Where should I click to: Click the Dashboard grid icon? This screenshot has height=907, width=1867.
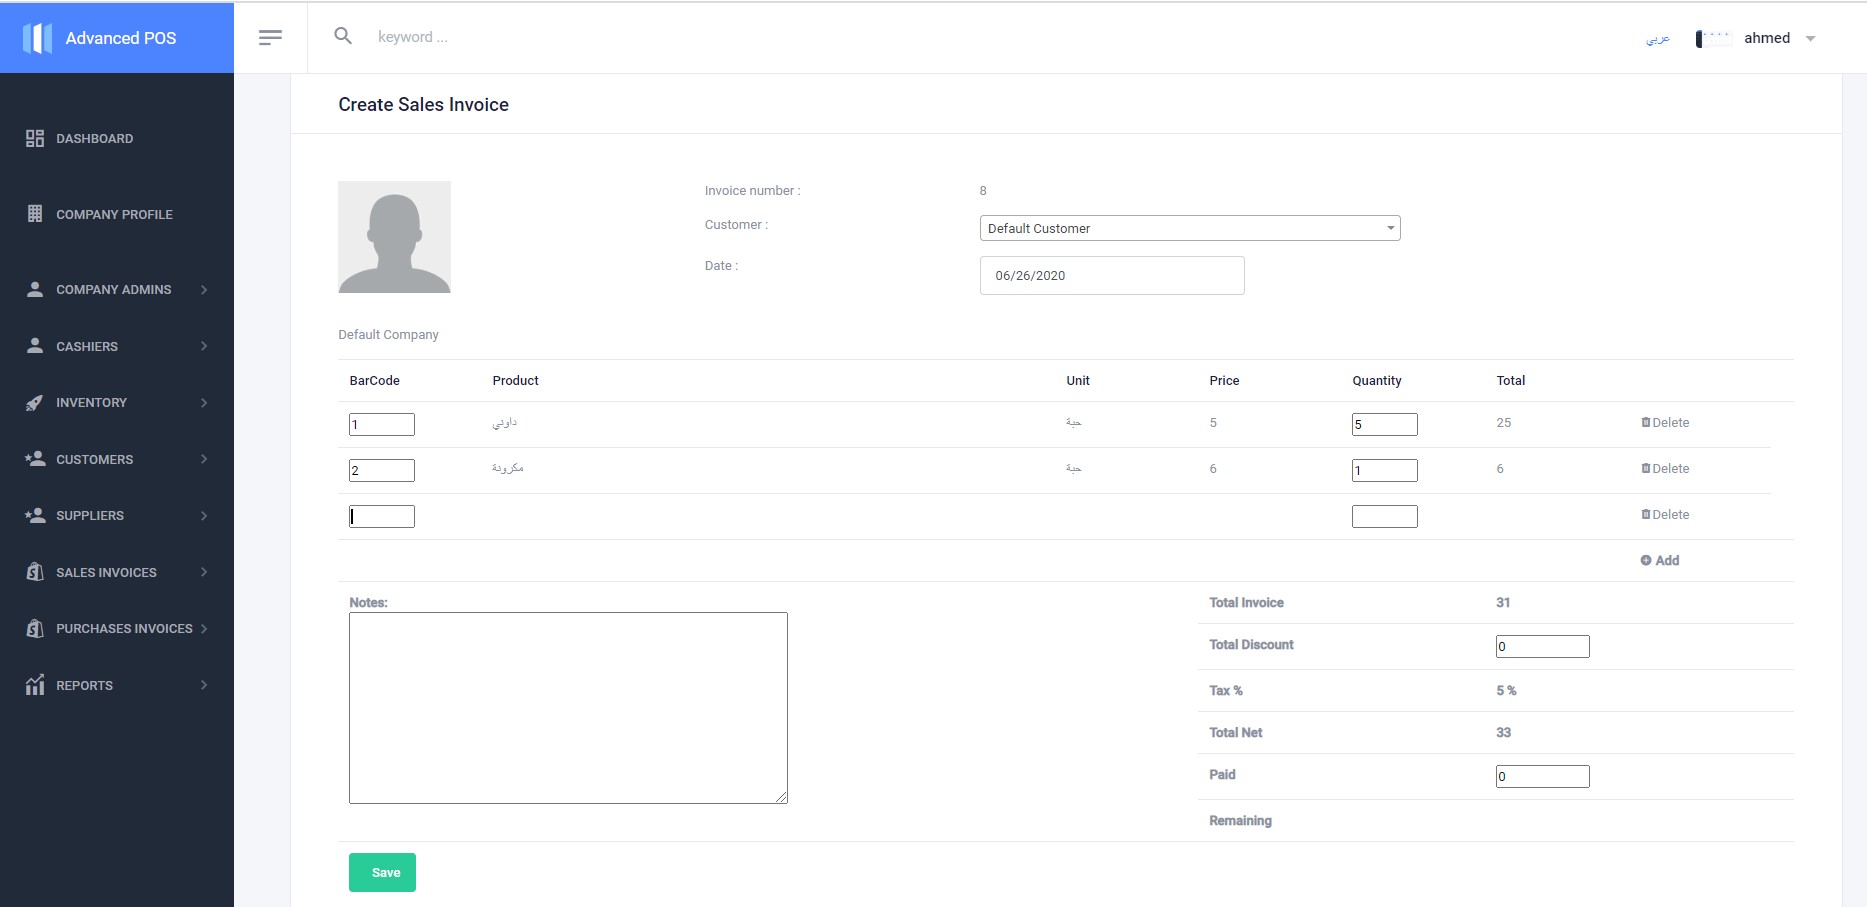click(35, 139)
